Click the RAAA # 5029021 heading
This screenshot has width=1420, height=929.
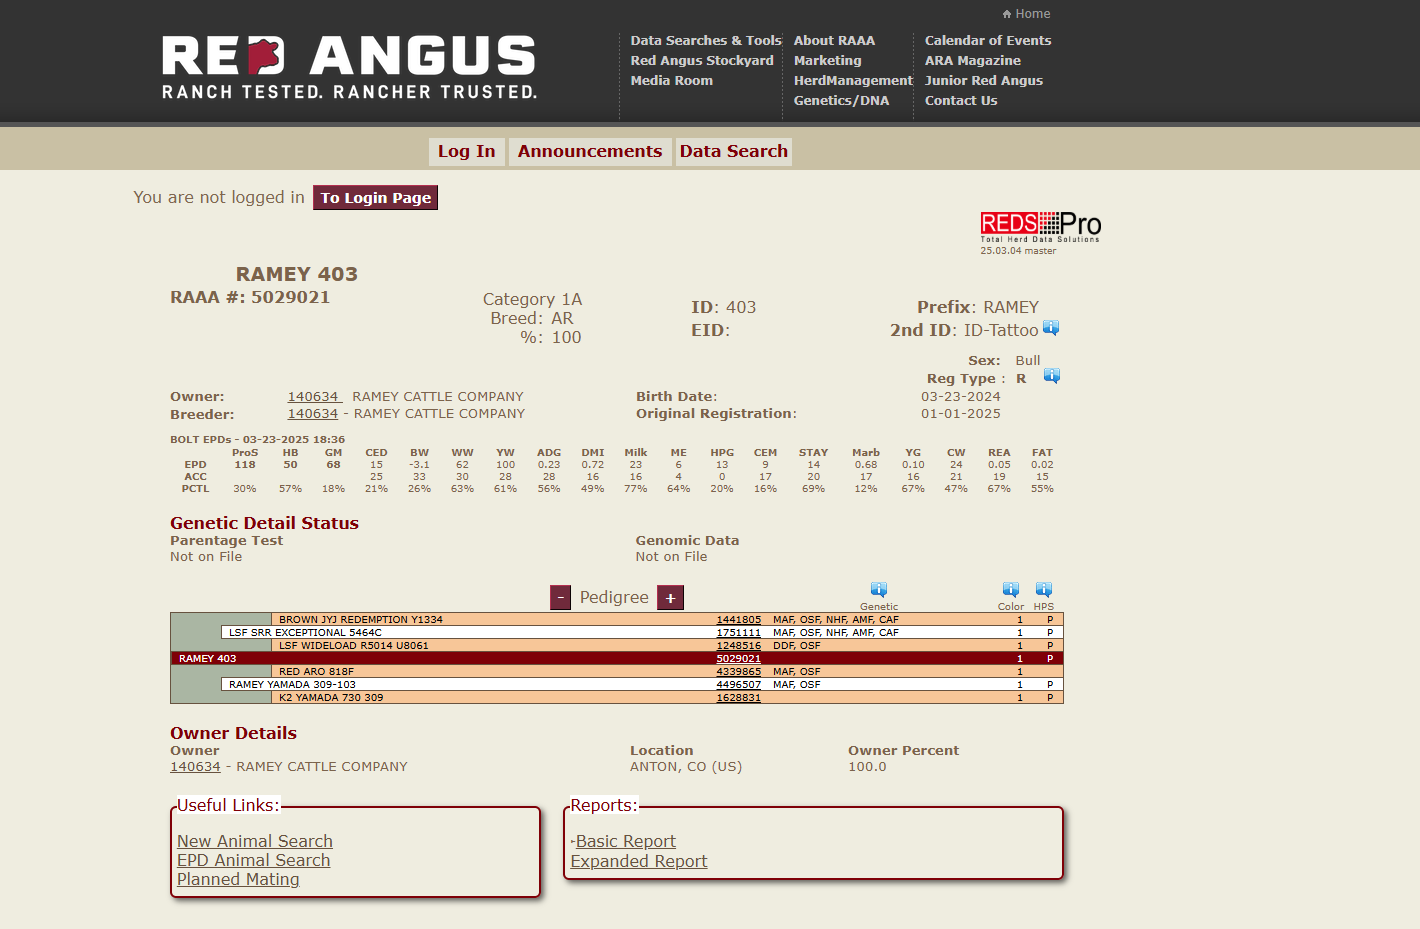coord(250,297)
